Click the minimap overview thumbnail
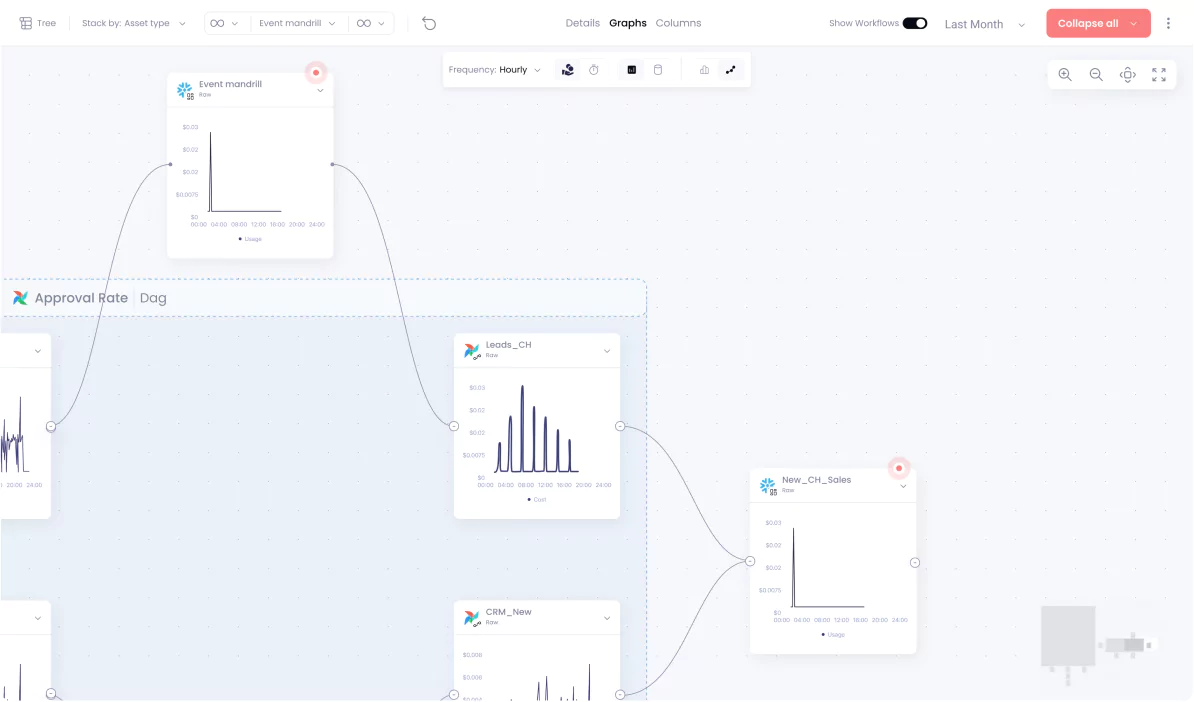 [1097, 644]
